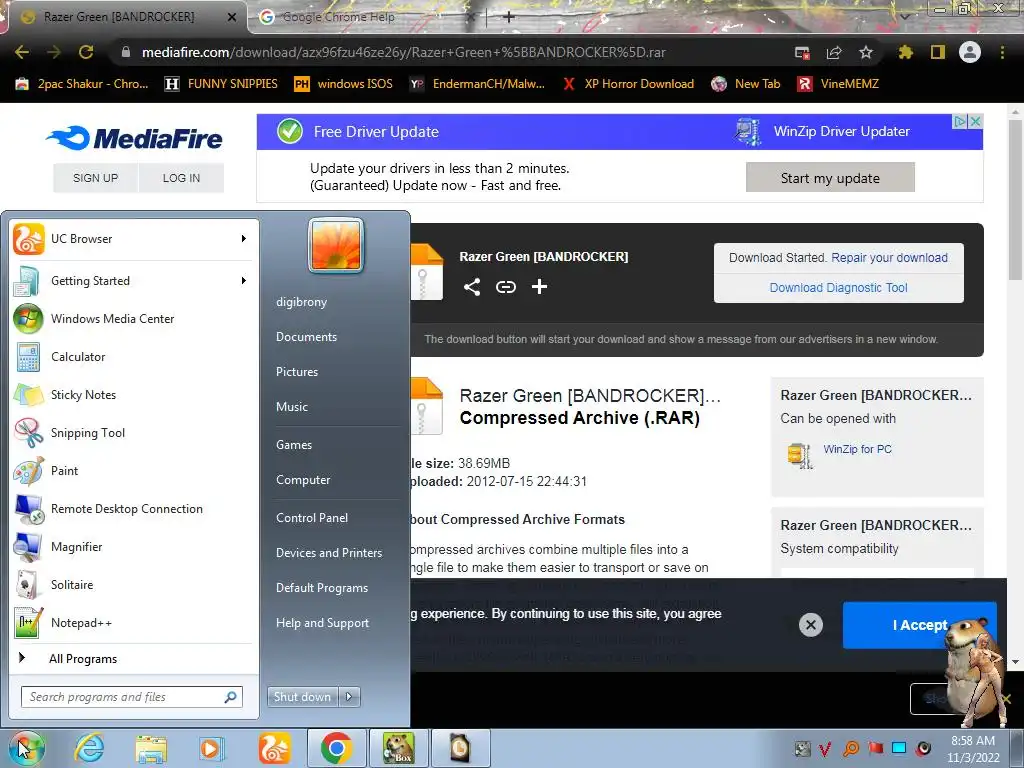Open Documents from Start menu
This screenshot has height=768, width=1024.
(306, 337)
